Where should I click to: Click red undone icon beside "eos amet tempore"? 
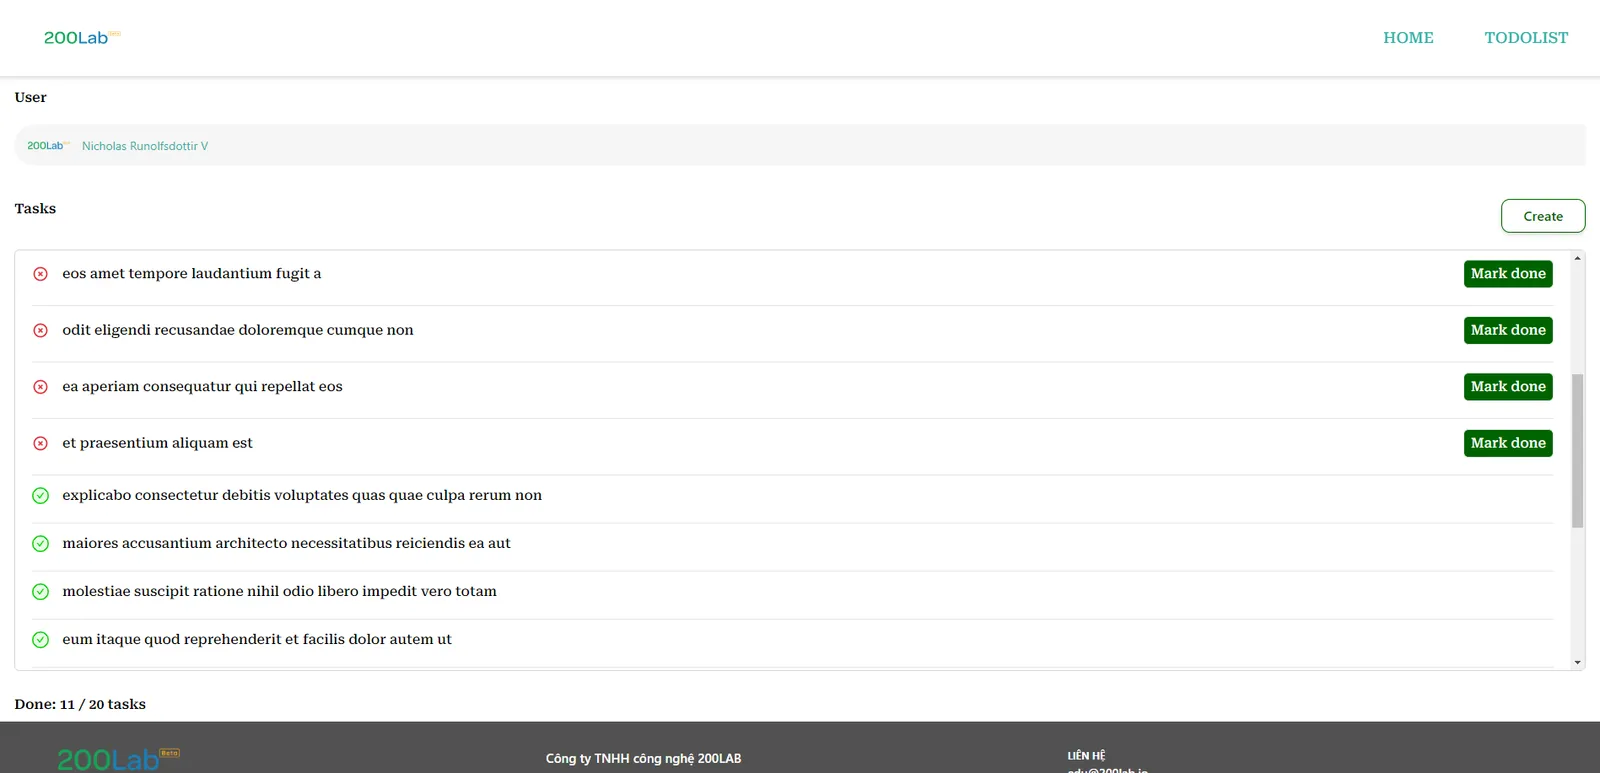pos(41,274)
